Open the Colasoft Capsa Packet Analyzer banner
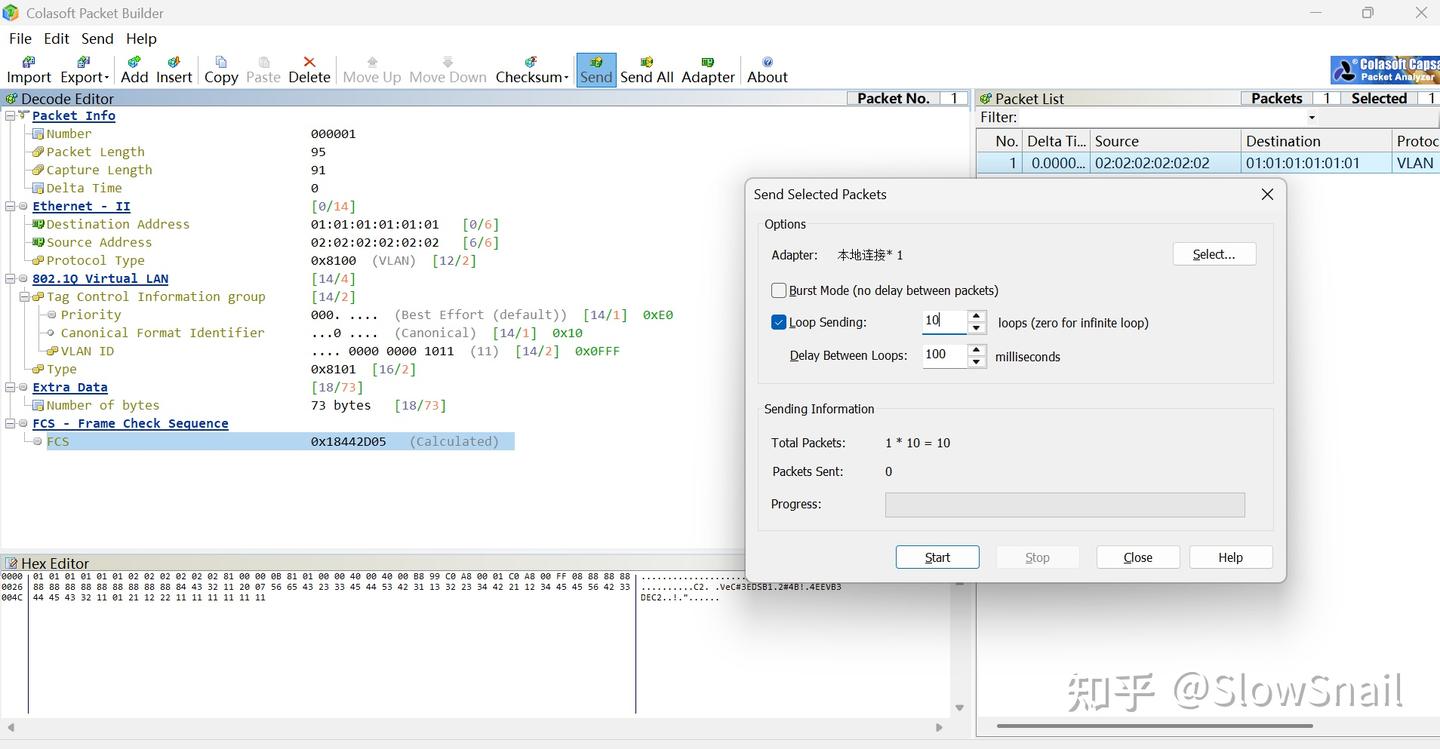The width and height of the screenshot is (1440, 749). tap(1385, 70)
